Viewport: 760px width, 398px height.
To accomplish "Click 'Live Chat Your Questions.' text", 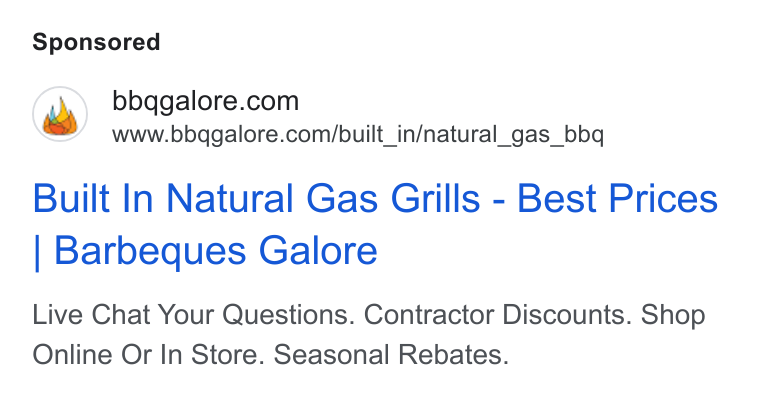I will click(194, 315).
